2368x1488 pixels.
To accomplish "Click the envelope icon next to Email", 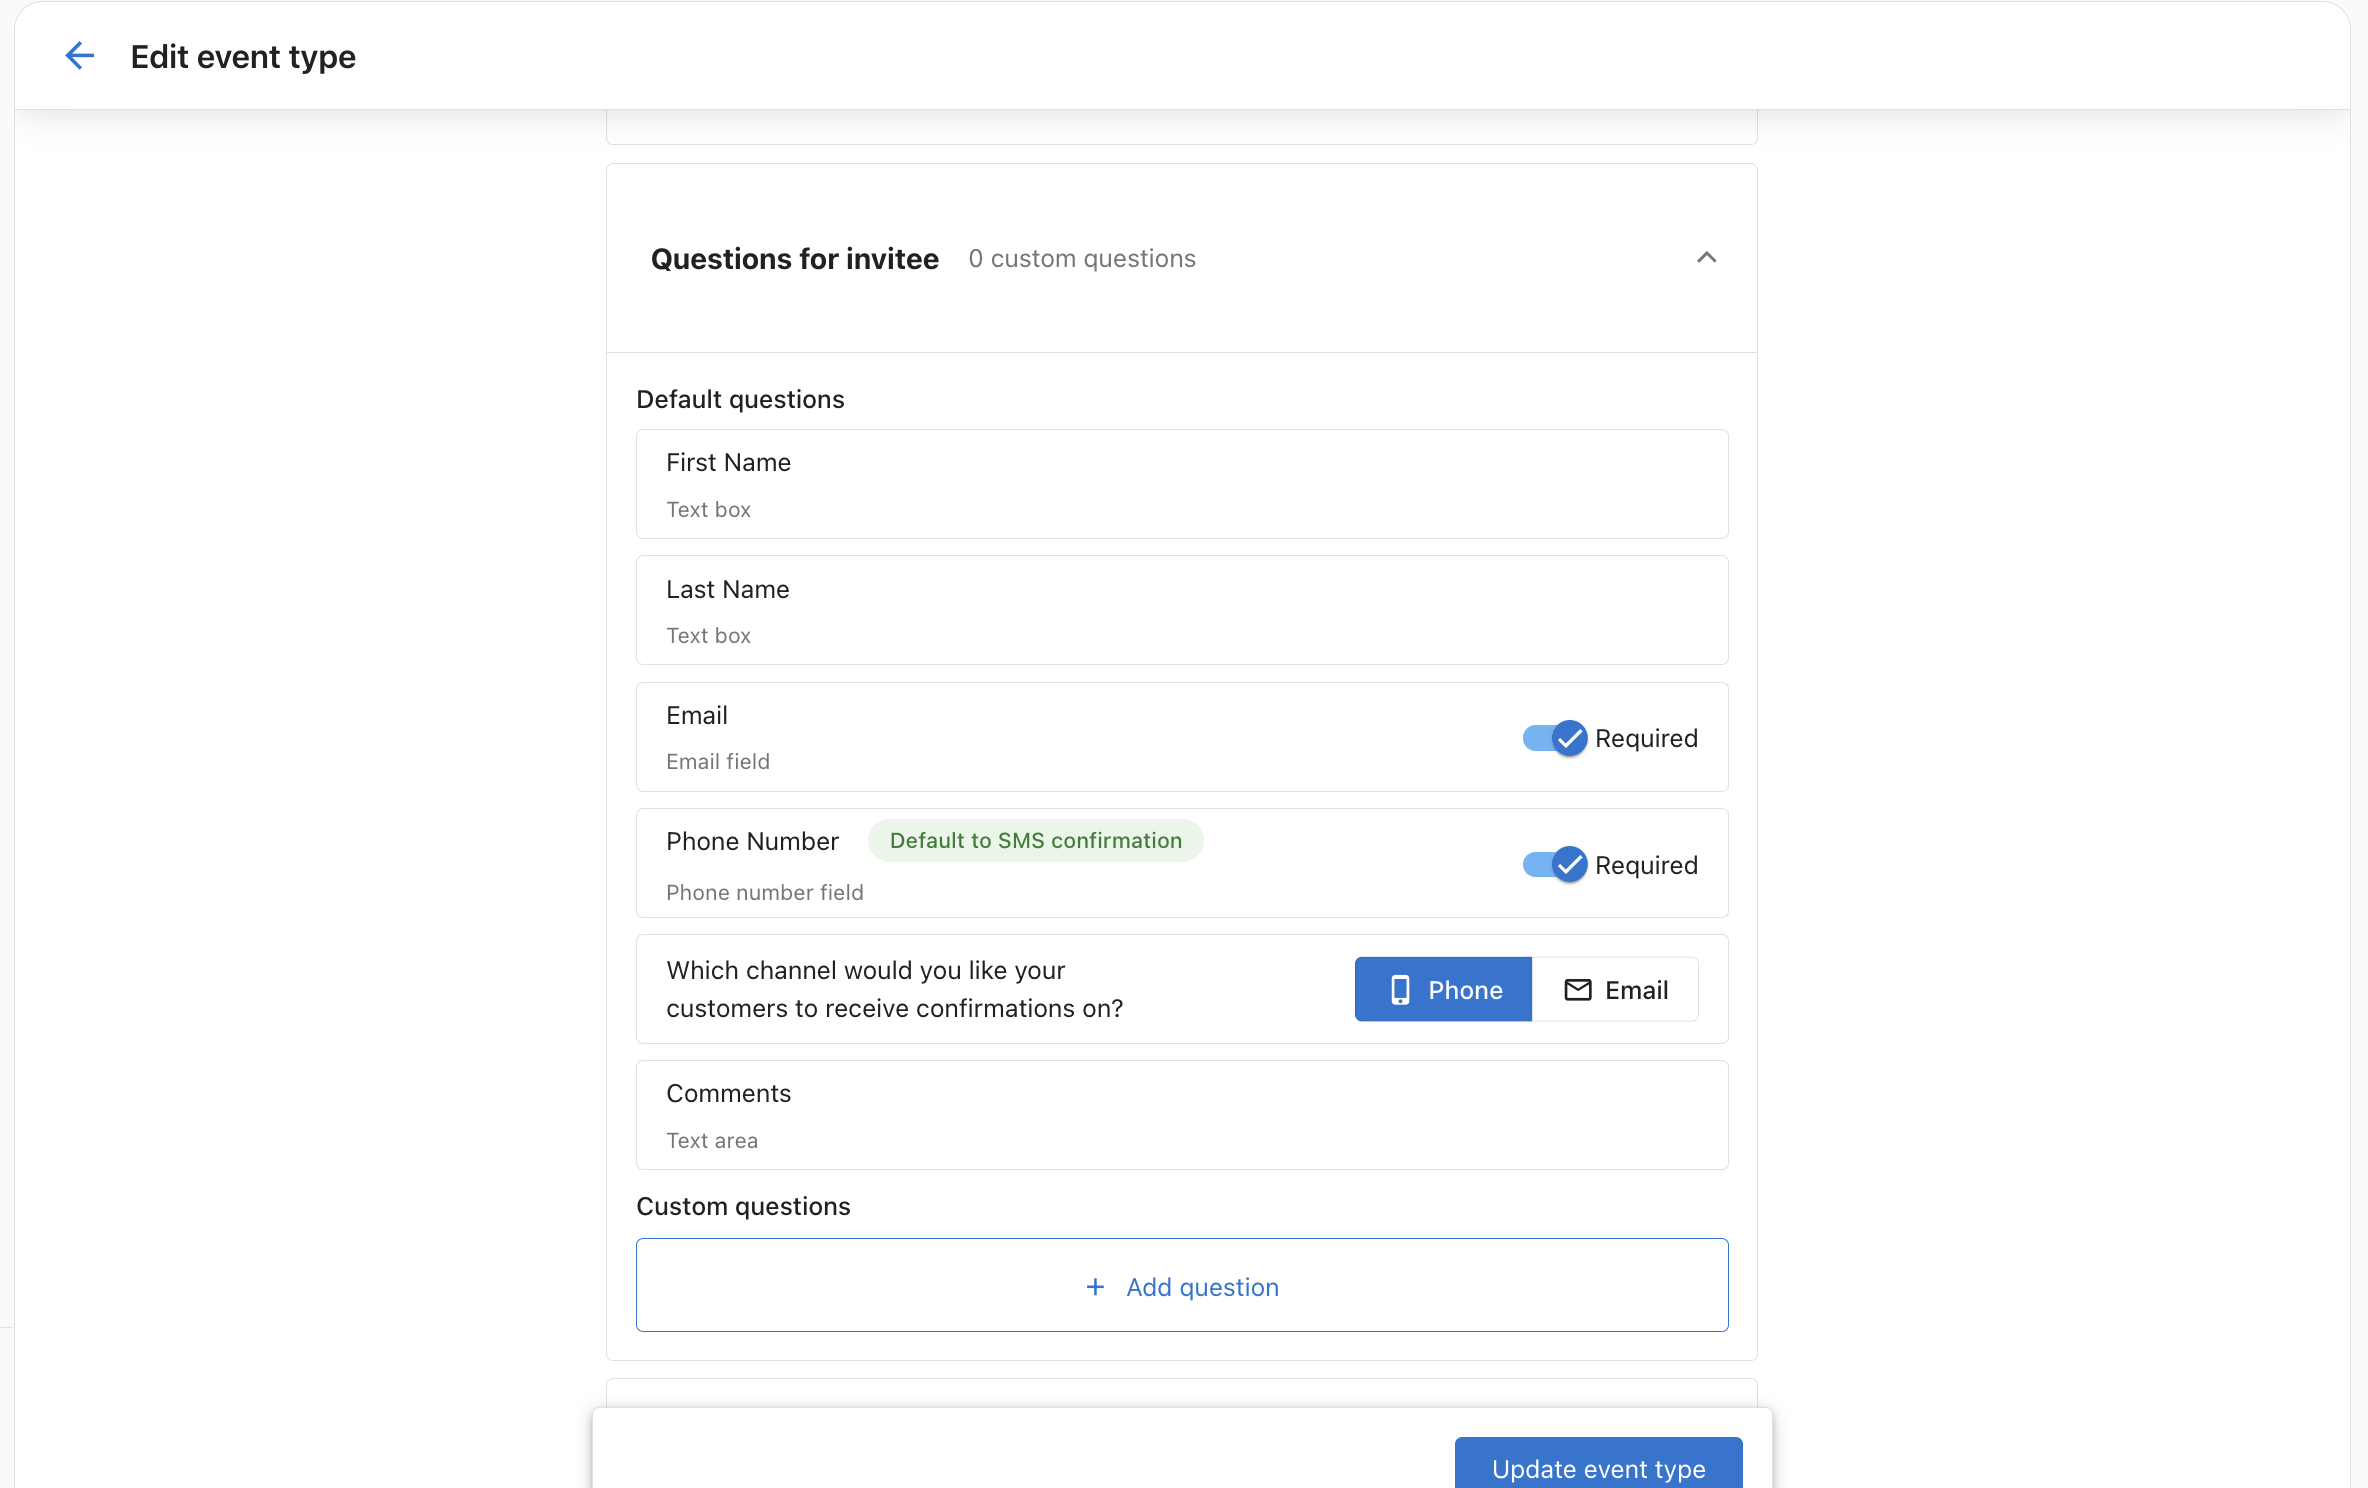I will tap(1578, 989).
